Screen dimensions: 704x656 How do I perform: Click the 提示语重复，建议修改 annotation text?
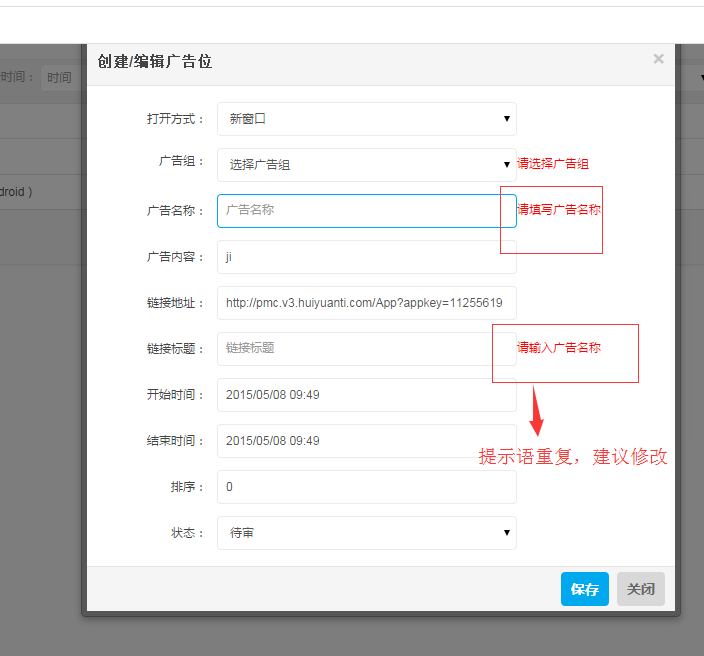[x=573, y=457]
